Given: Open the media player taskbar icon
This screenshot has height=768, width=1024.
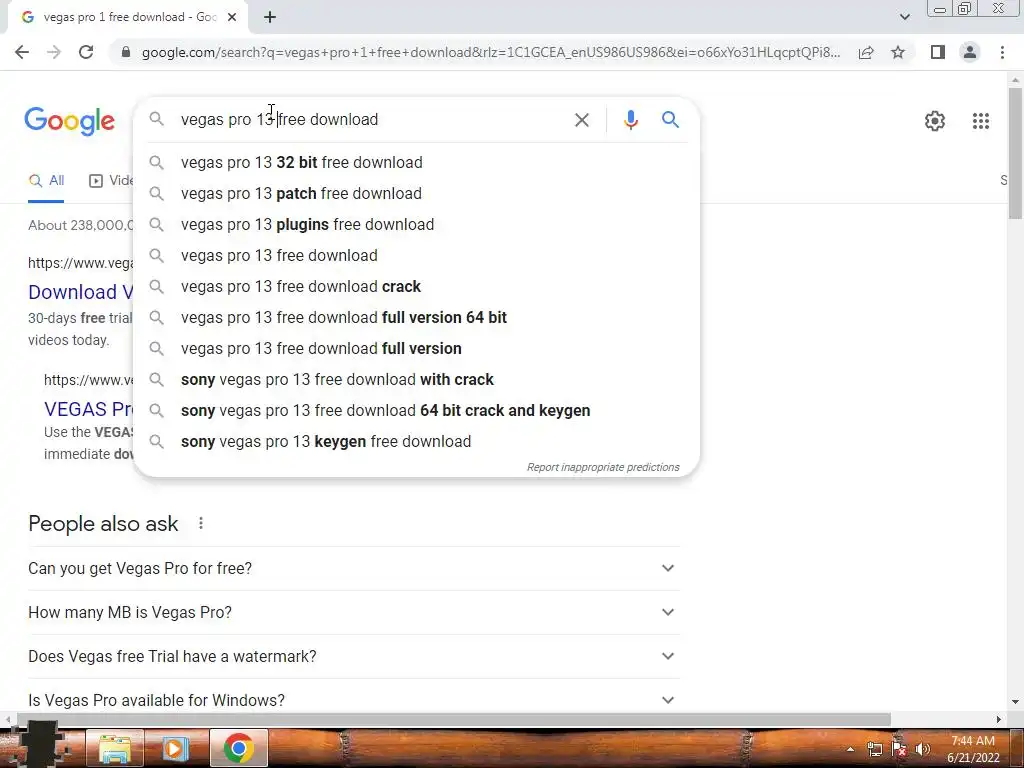Looking at the screenshot, I should click(x=174, y=748).
